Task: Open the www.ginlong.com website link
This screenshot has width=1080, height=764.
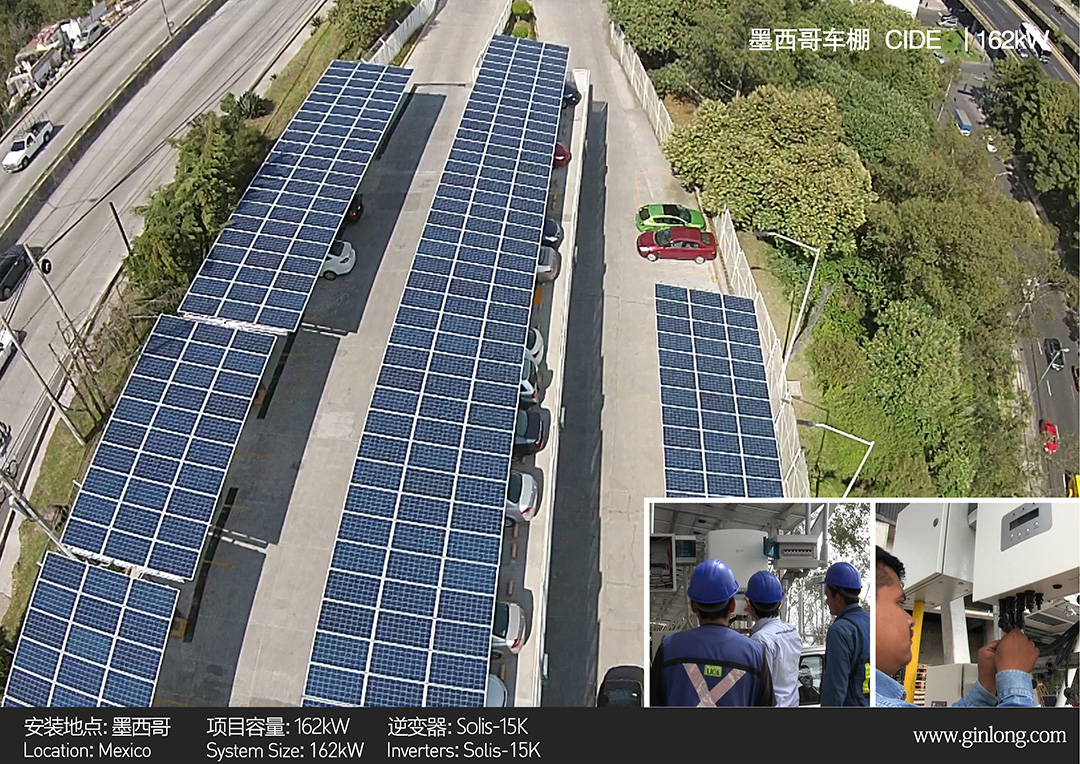Action: (989, 736)
